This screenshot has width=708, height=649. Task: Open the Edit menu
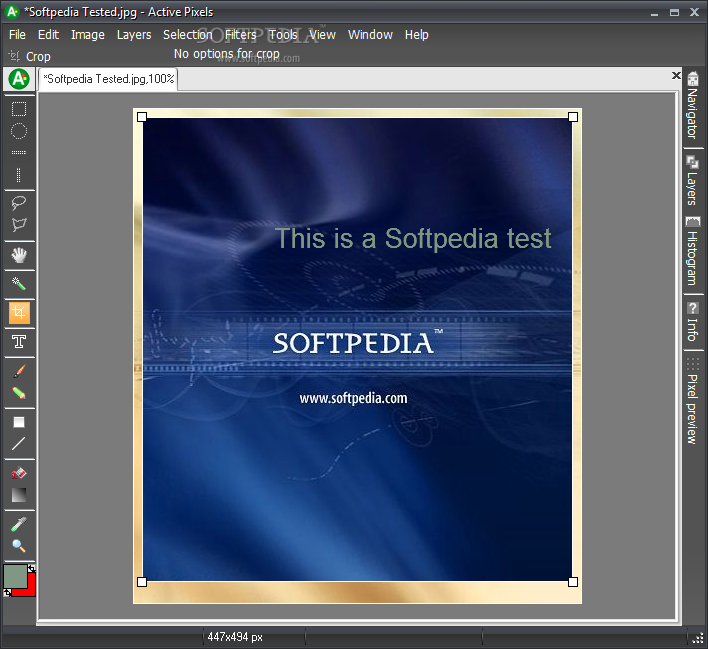pos(48,35)
